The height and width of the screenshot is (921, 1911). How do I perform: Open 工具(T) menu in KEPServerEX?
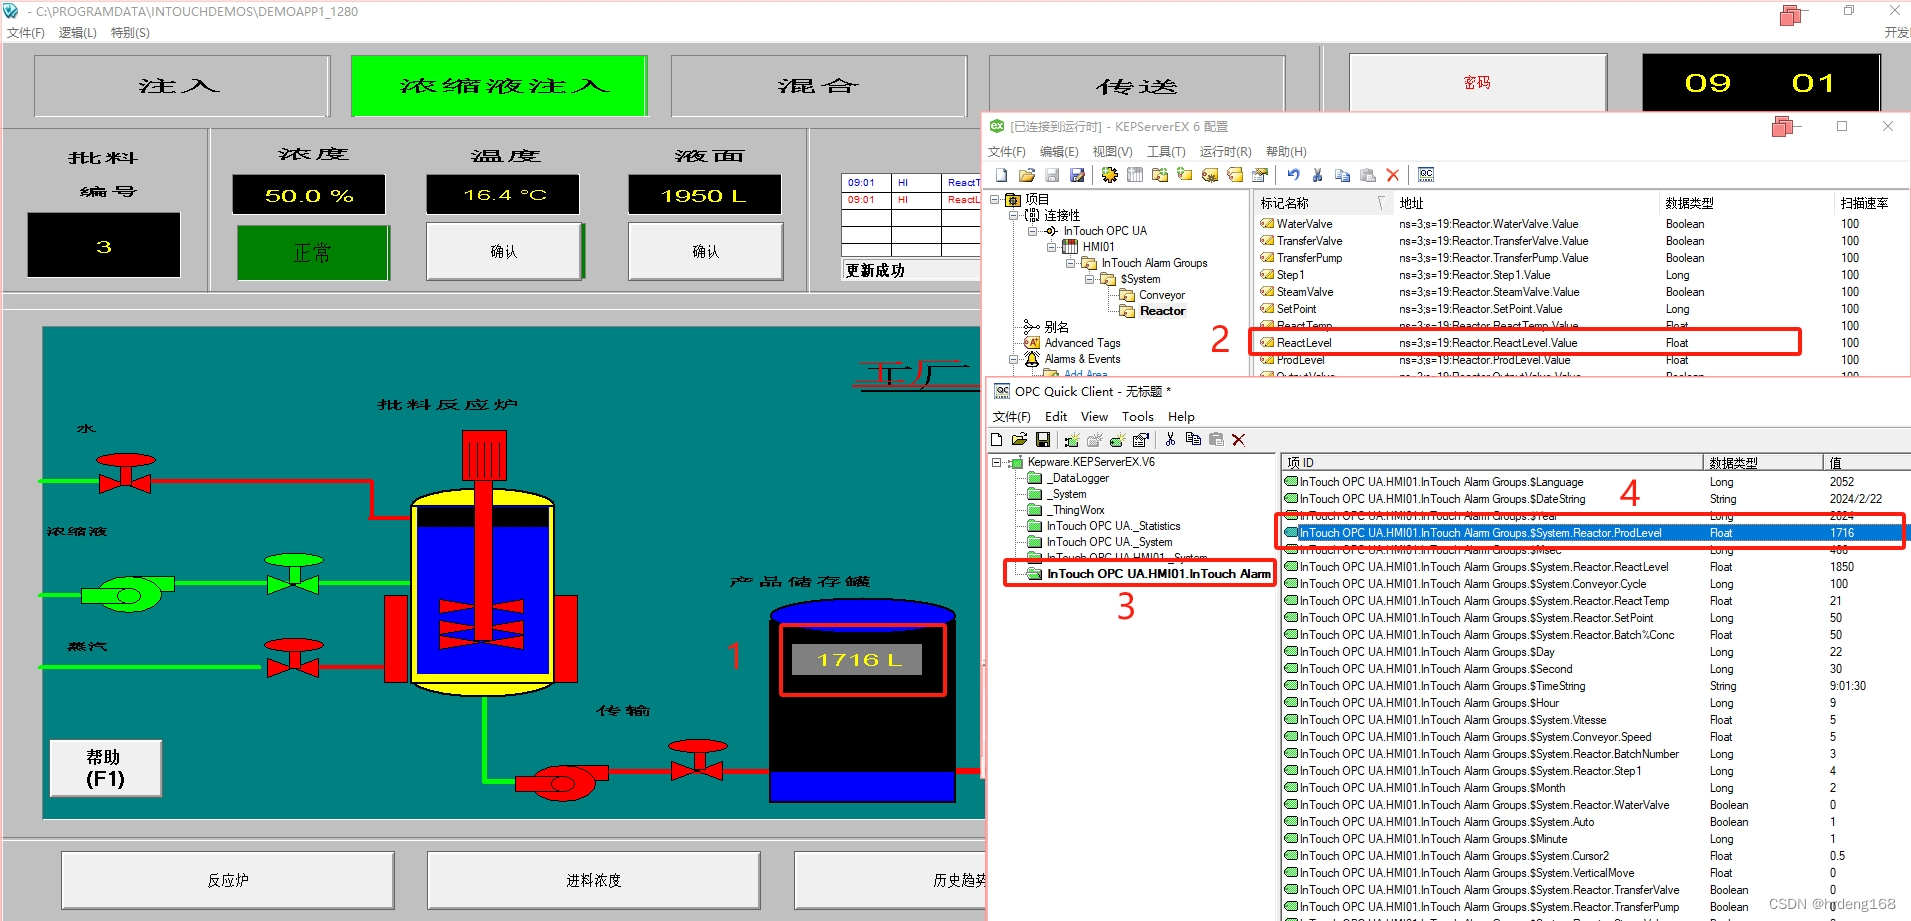point(1166,152)
